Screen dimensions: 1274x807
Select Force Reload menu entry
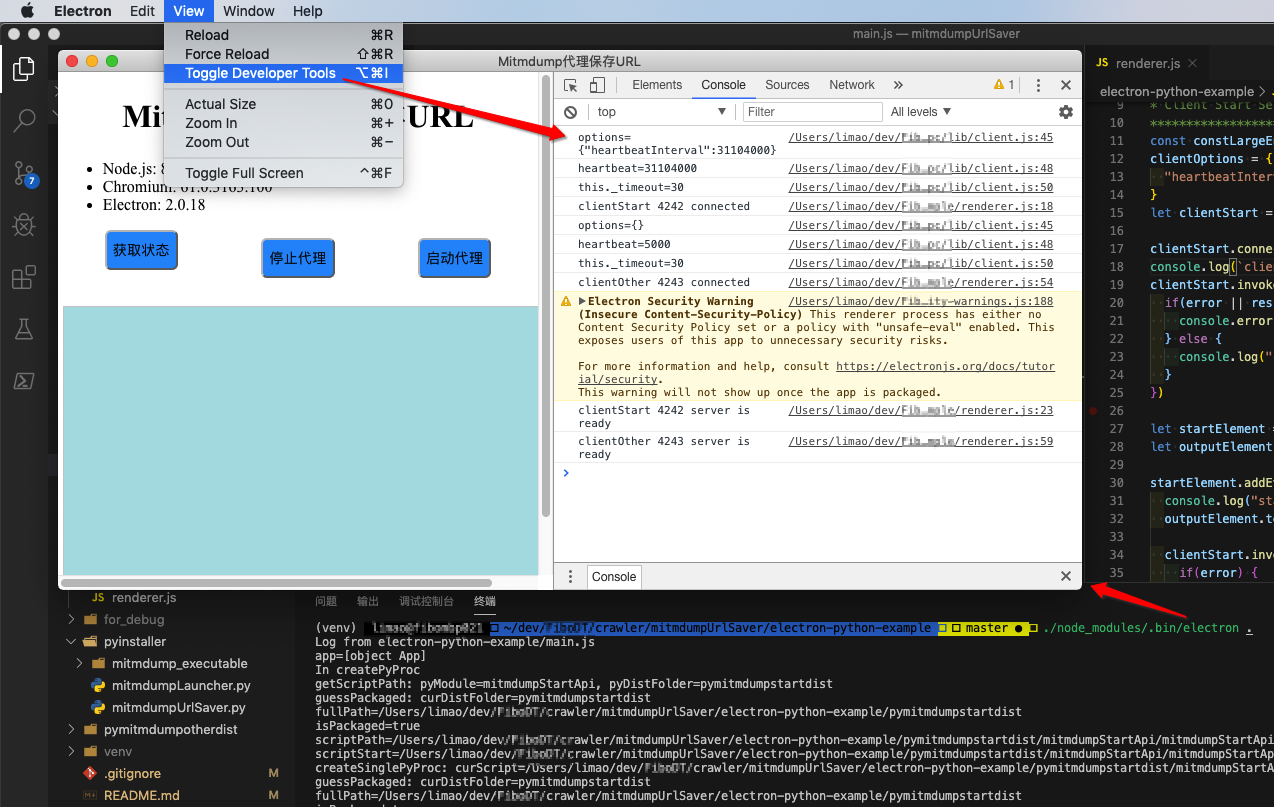284,54
